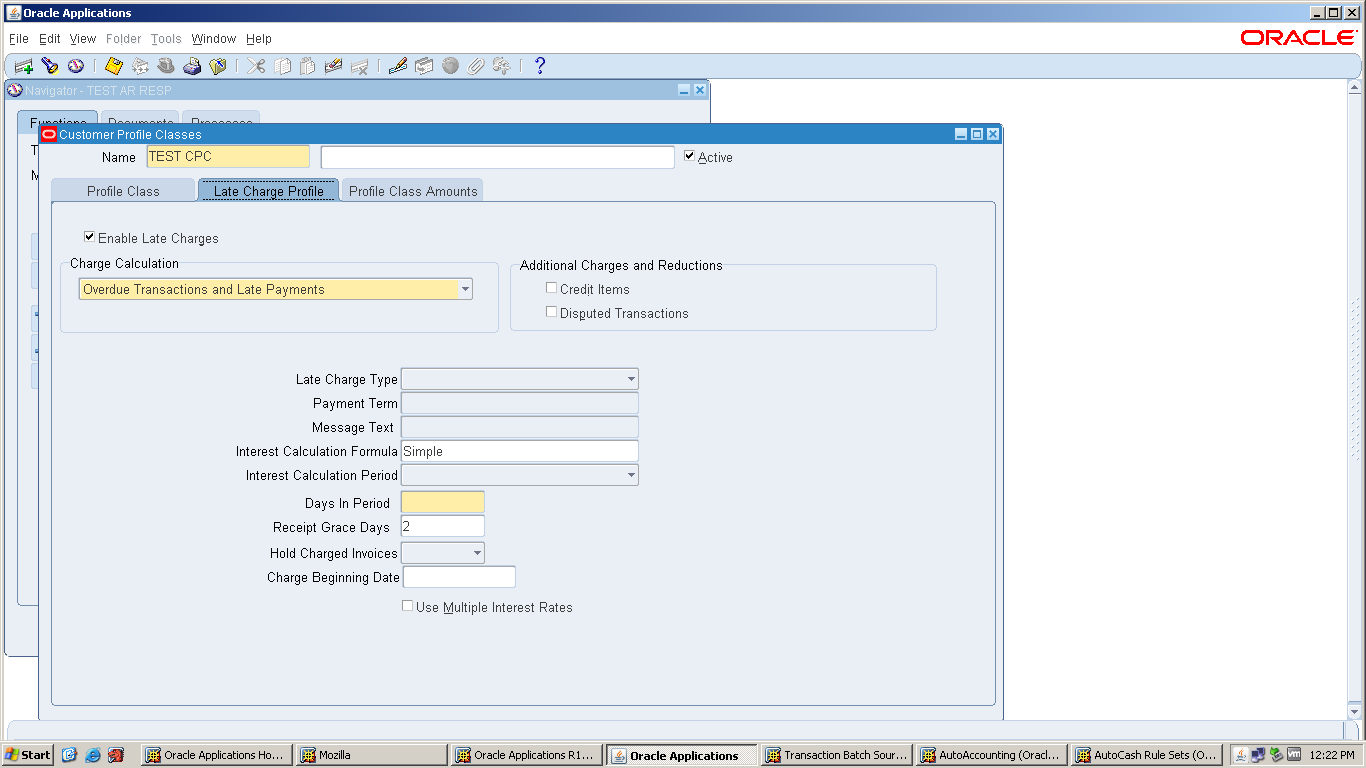Open the View menu
Viewport: 1366px width, 768px height.
[x=83, y=39]
